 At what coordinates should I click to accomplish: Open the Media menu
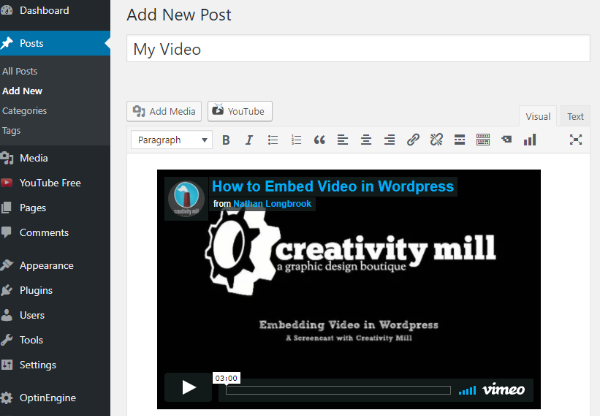(x=55, y=158)
